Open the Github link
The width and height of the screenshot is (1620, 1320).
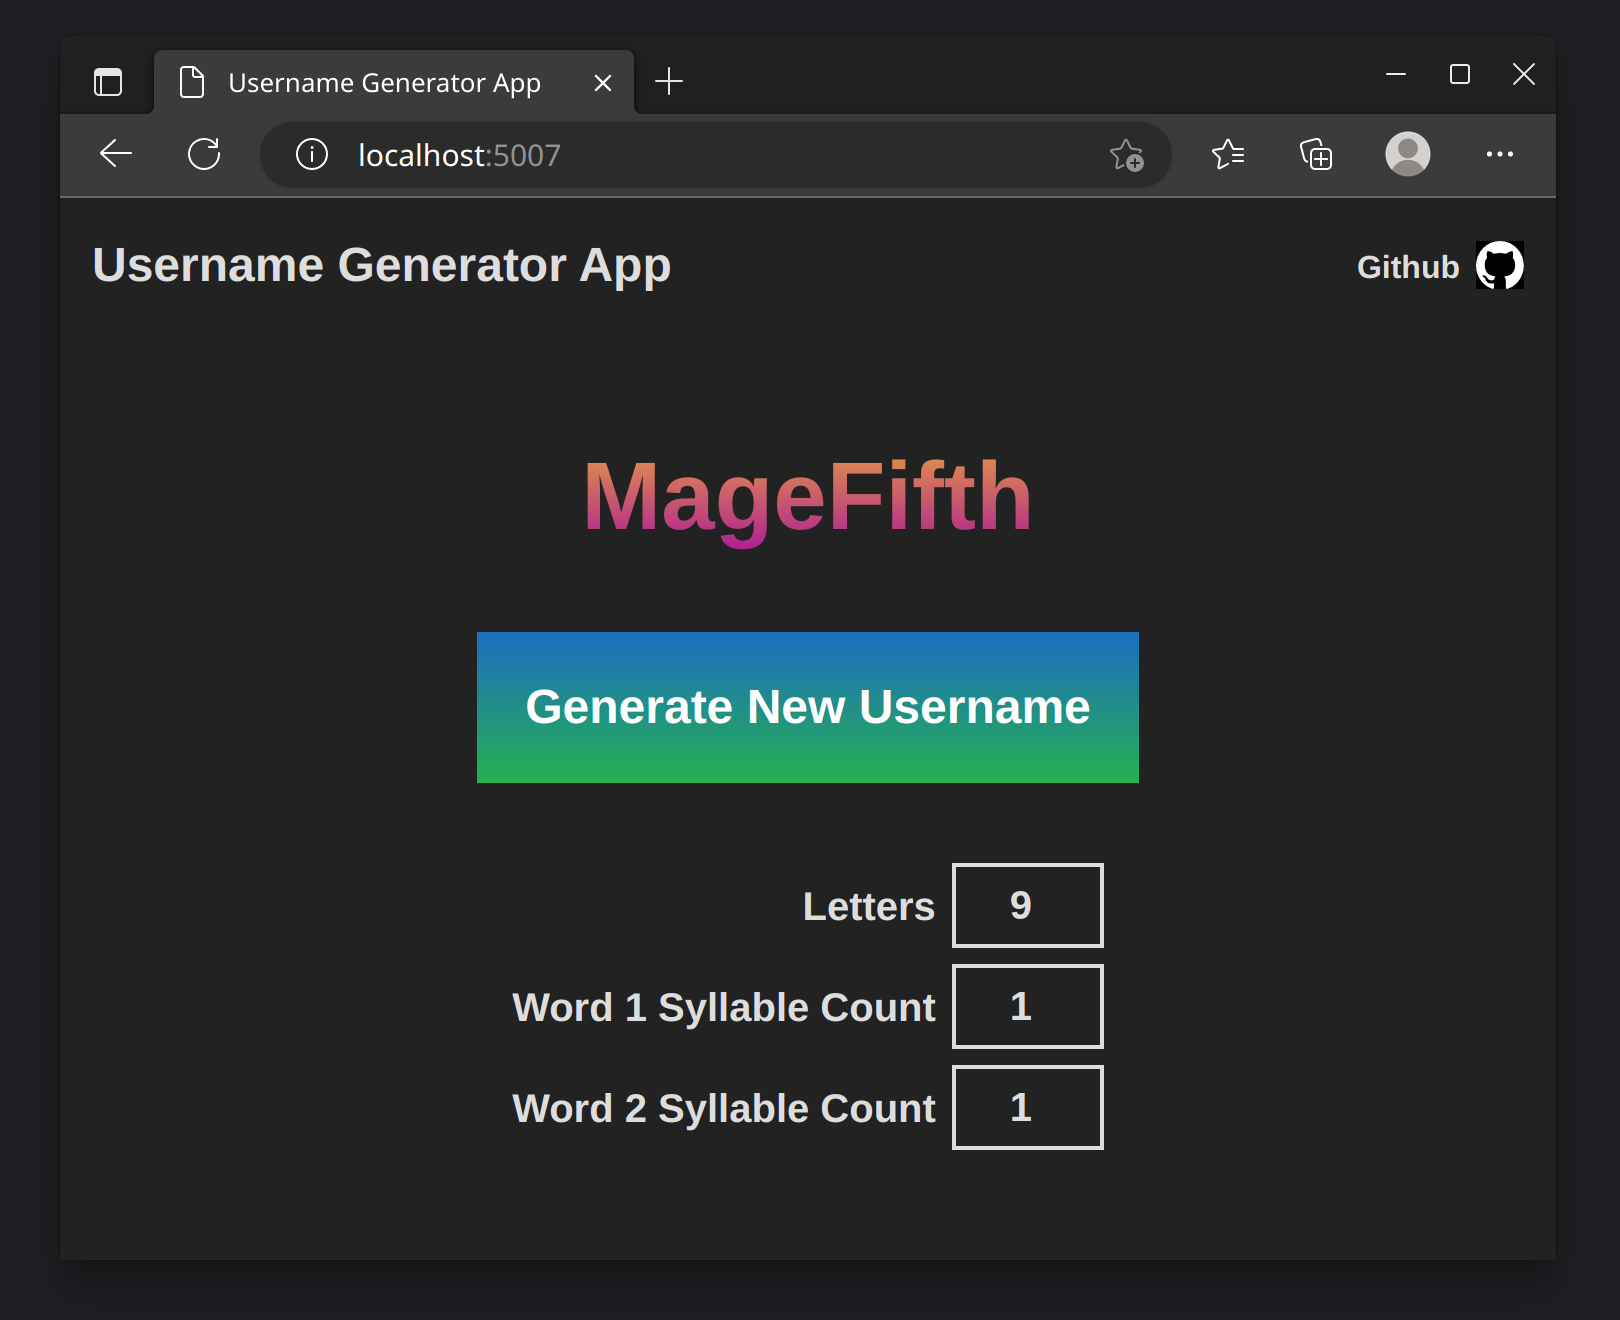[x=1408, y=266]
